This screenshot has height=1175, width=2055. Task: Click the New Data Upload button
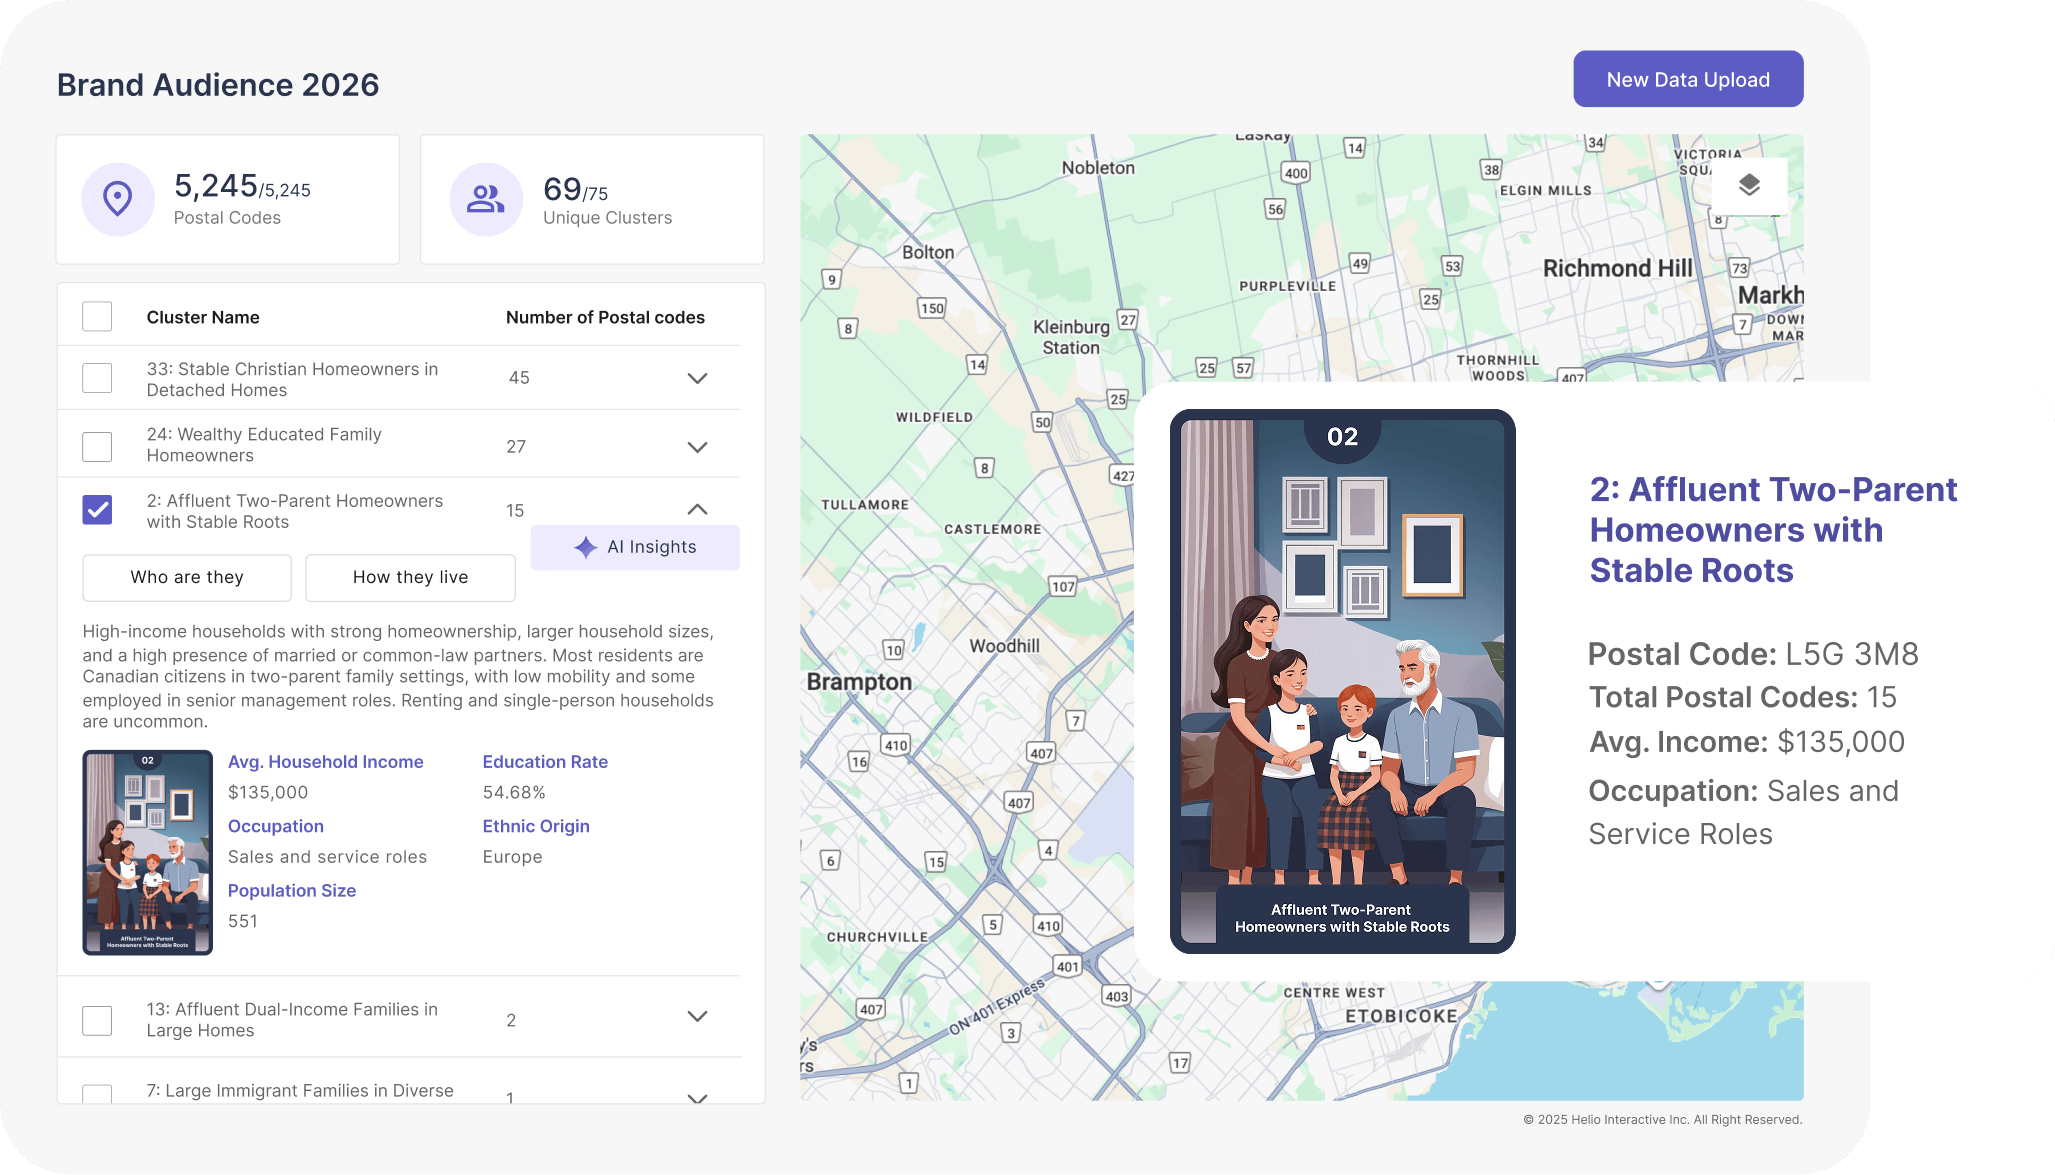point(1688,79)
